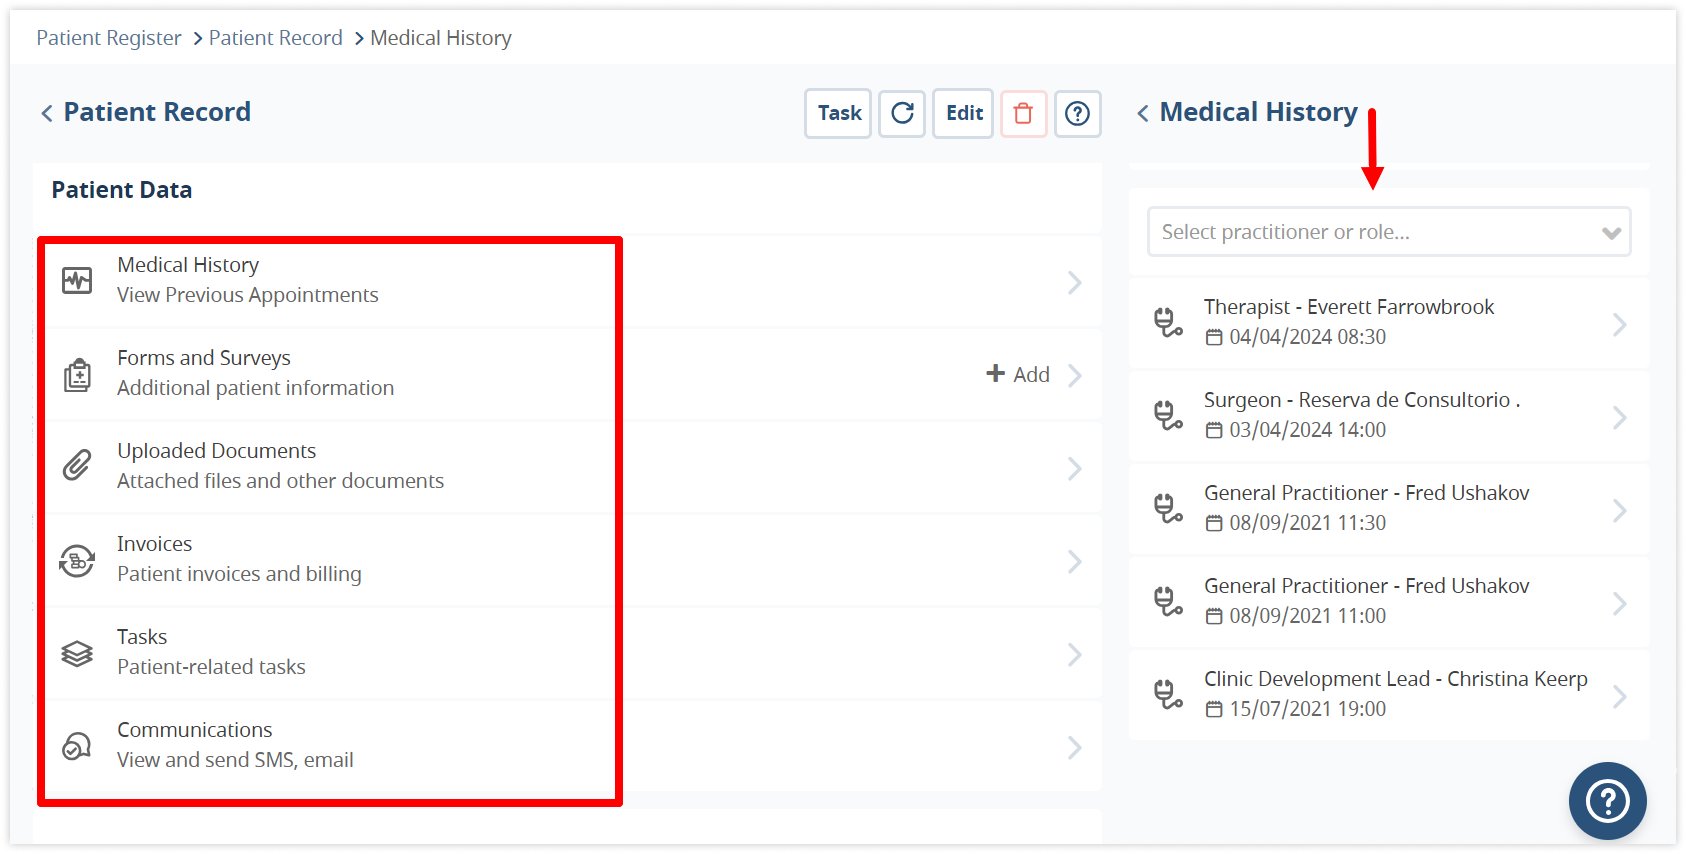Click the red trash delete icon
The height and width of the screenshot is (854, 1686).
coord(1022,113)
